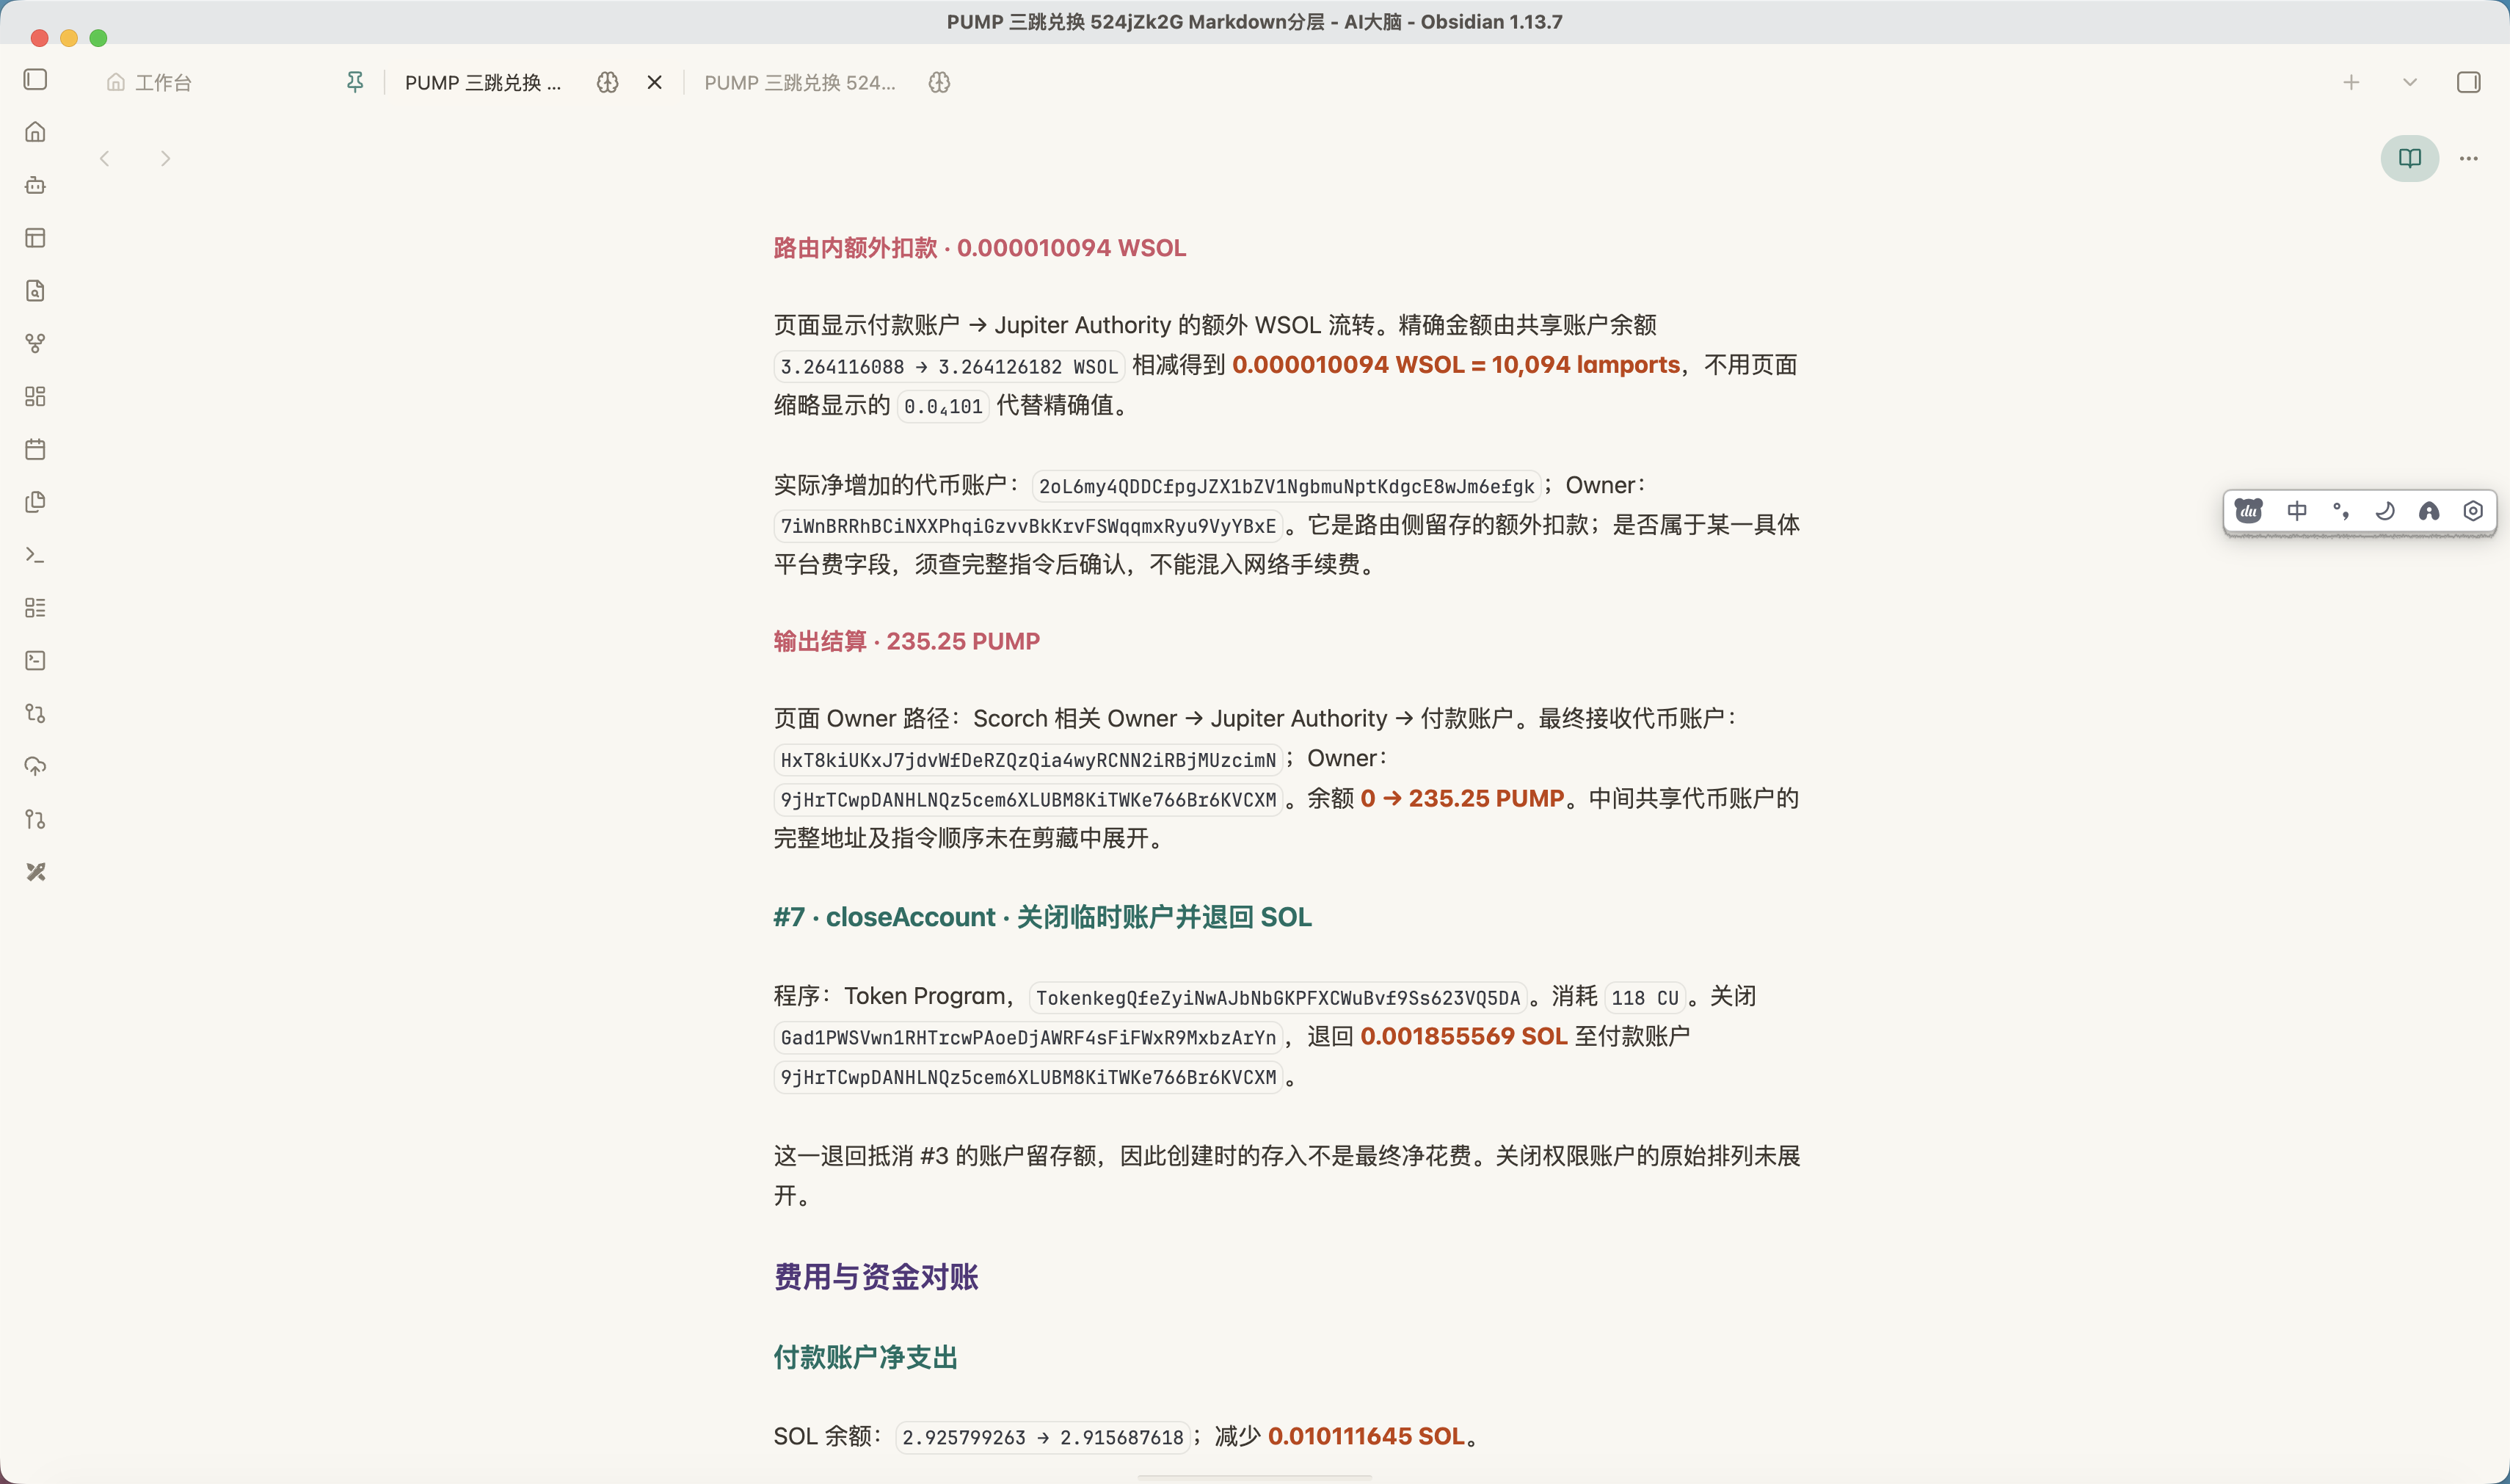Click the layout template ribbon icon

pos(35,238)
